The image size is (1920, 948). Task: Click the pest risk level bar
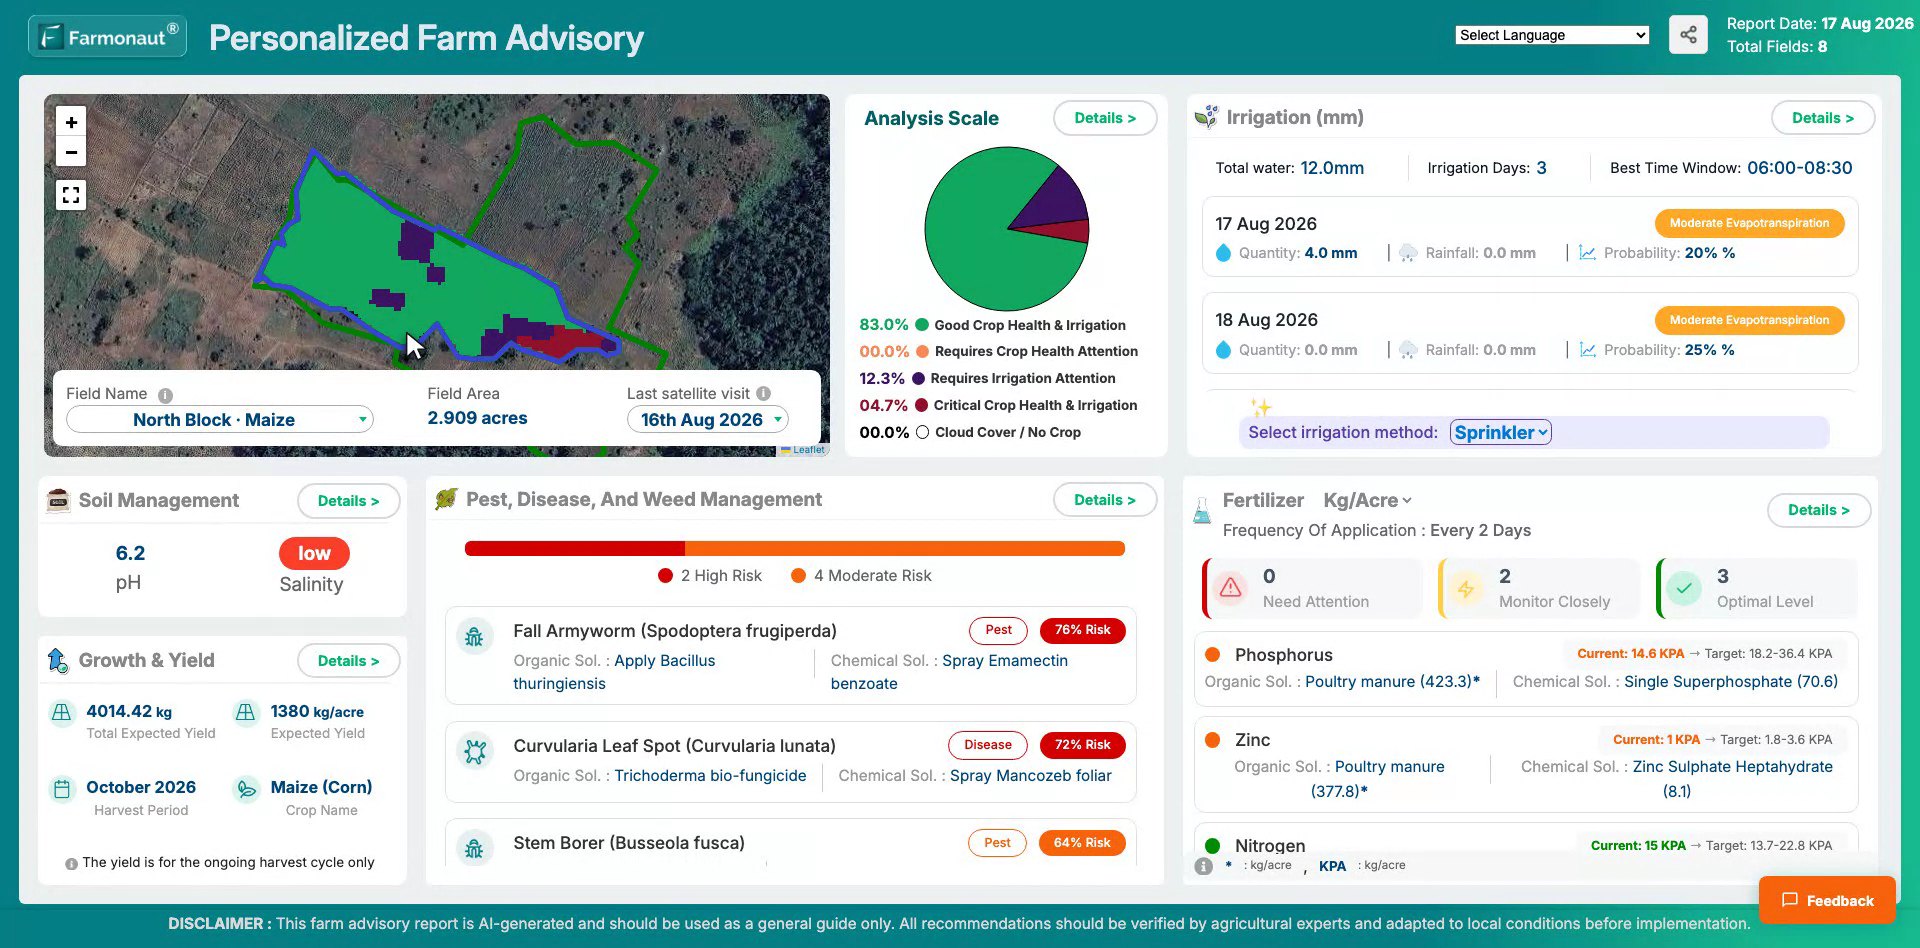pos(795,548)
